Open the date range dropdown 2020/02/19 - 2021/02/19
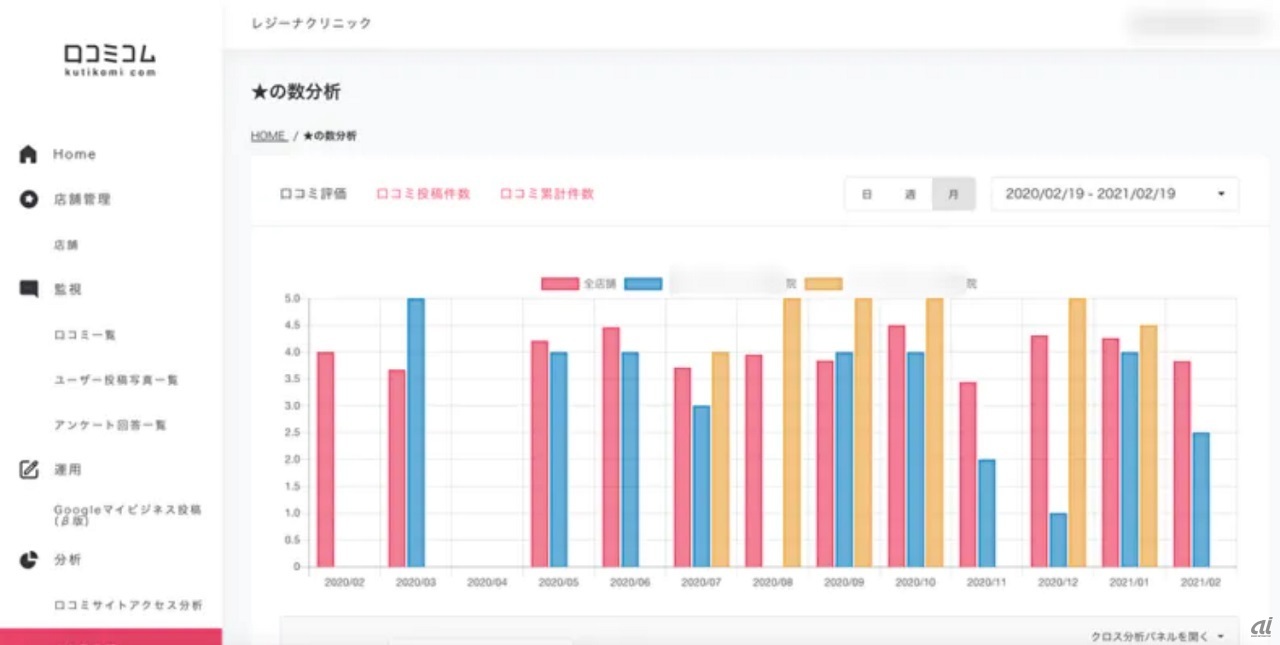The height and width of the screenshot is (645, 1280). click(1114, 194)
